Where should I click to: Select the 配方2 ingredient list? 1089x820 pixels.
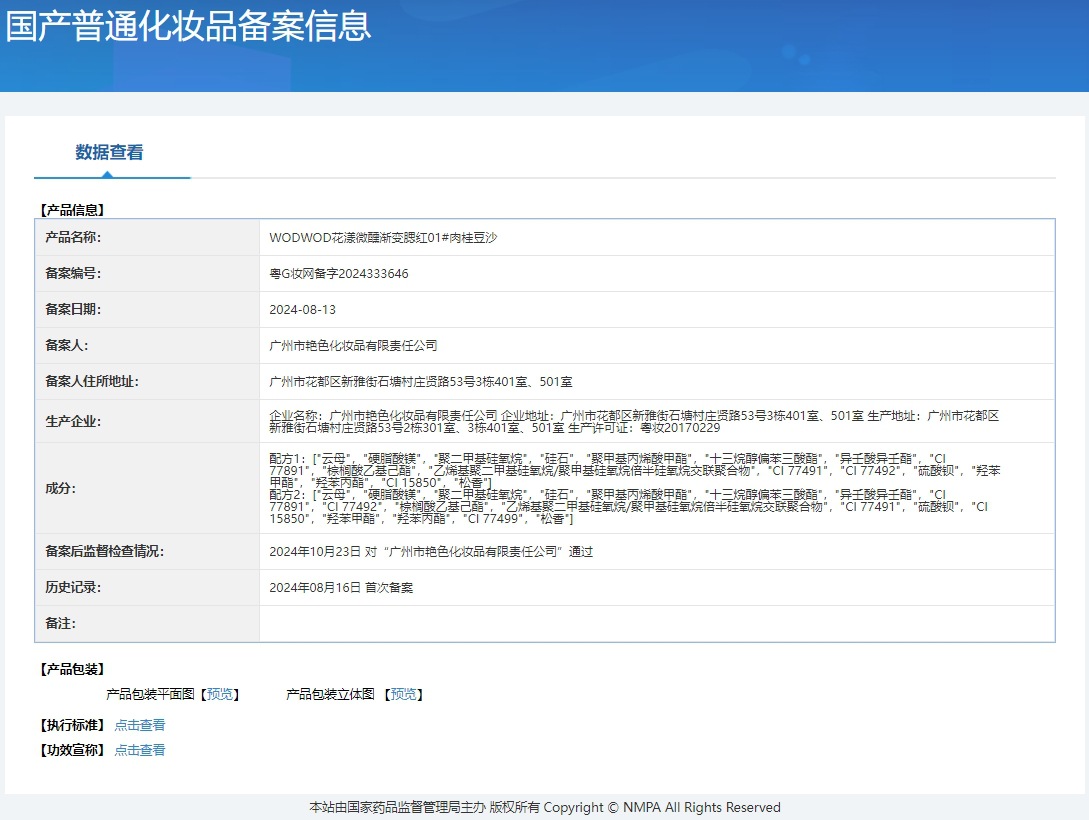(x=629, y=507)
